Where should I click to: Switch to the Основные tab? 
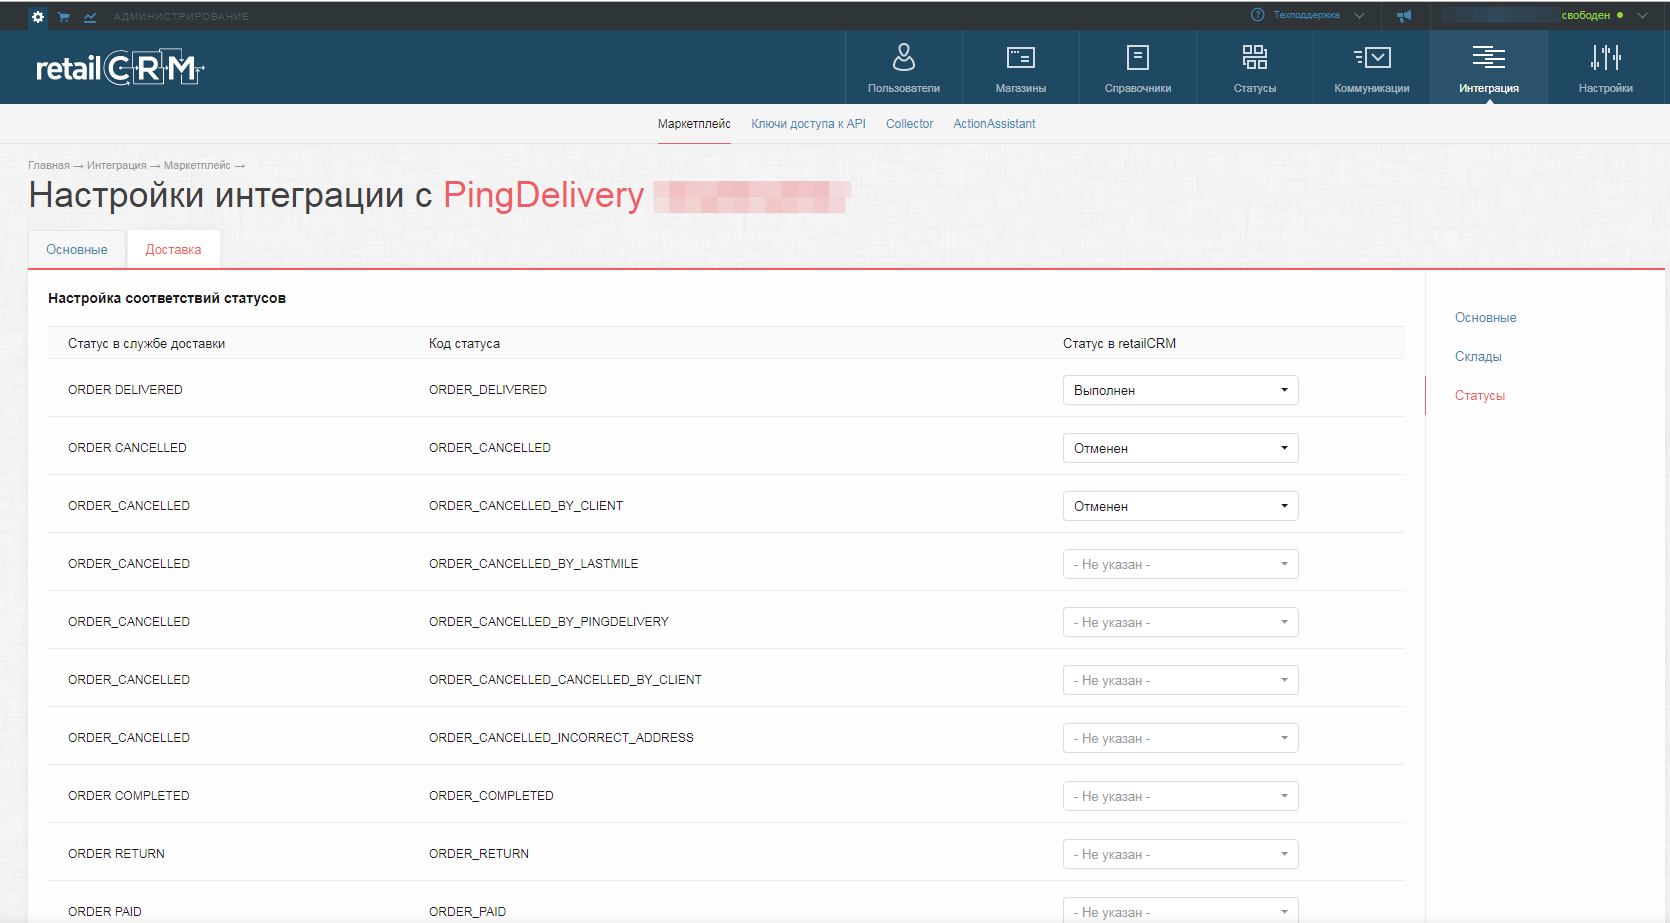click(x=77, y=250)
